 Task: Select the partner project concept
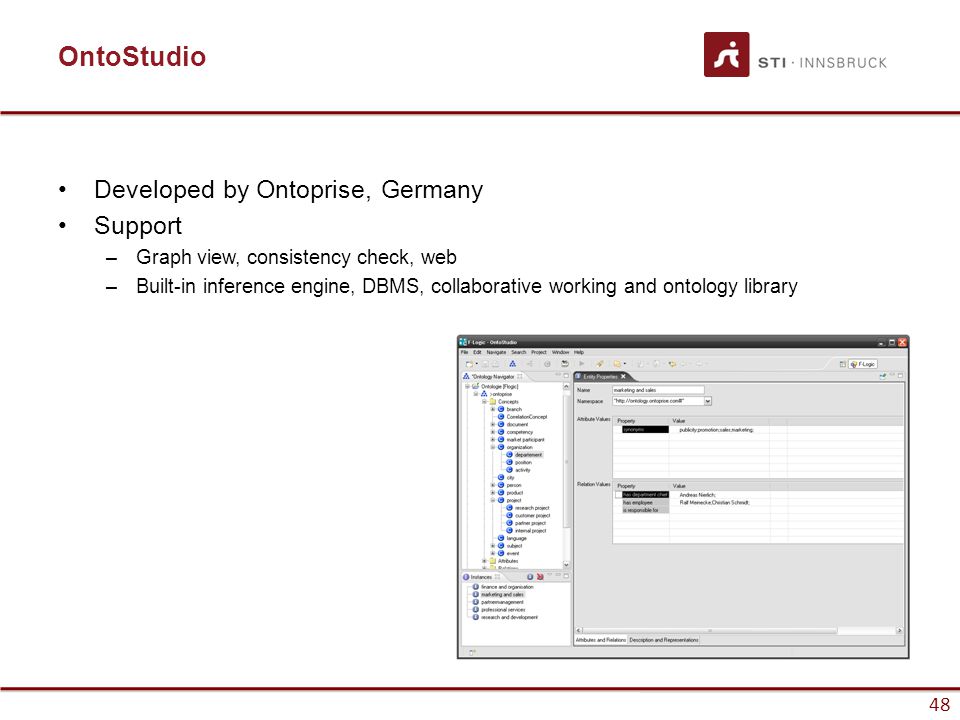(x=526, y=523)
